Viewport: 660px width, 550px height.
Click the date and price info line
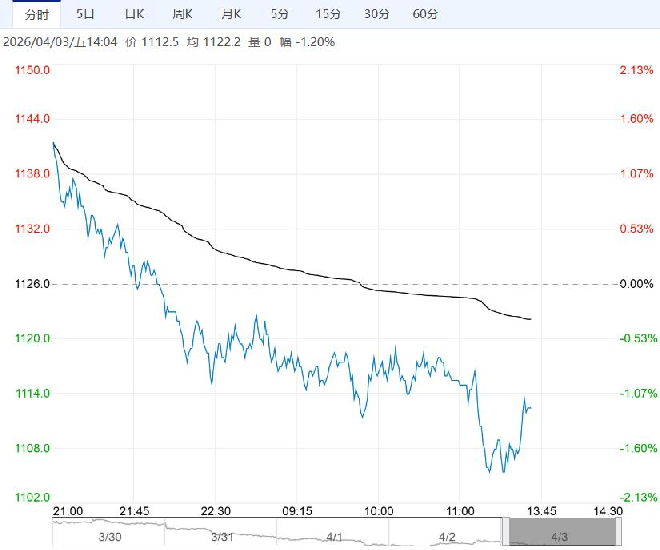[168, 42]
